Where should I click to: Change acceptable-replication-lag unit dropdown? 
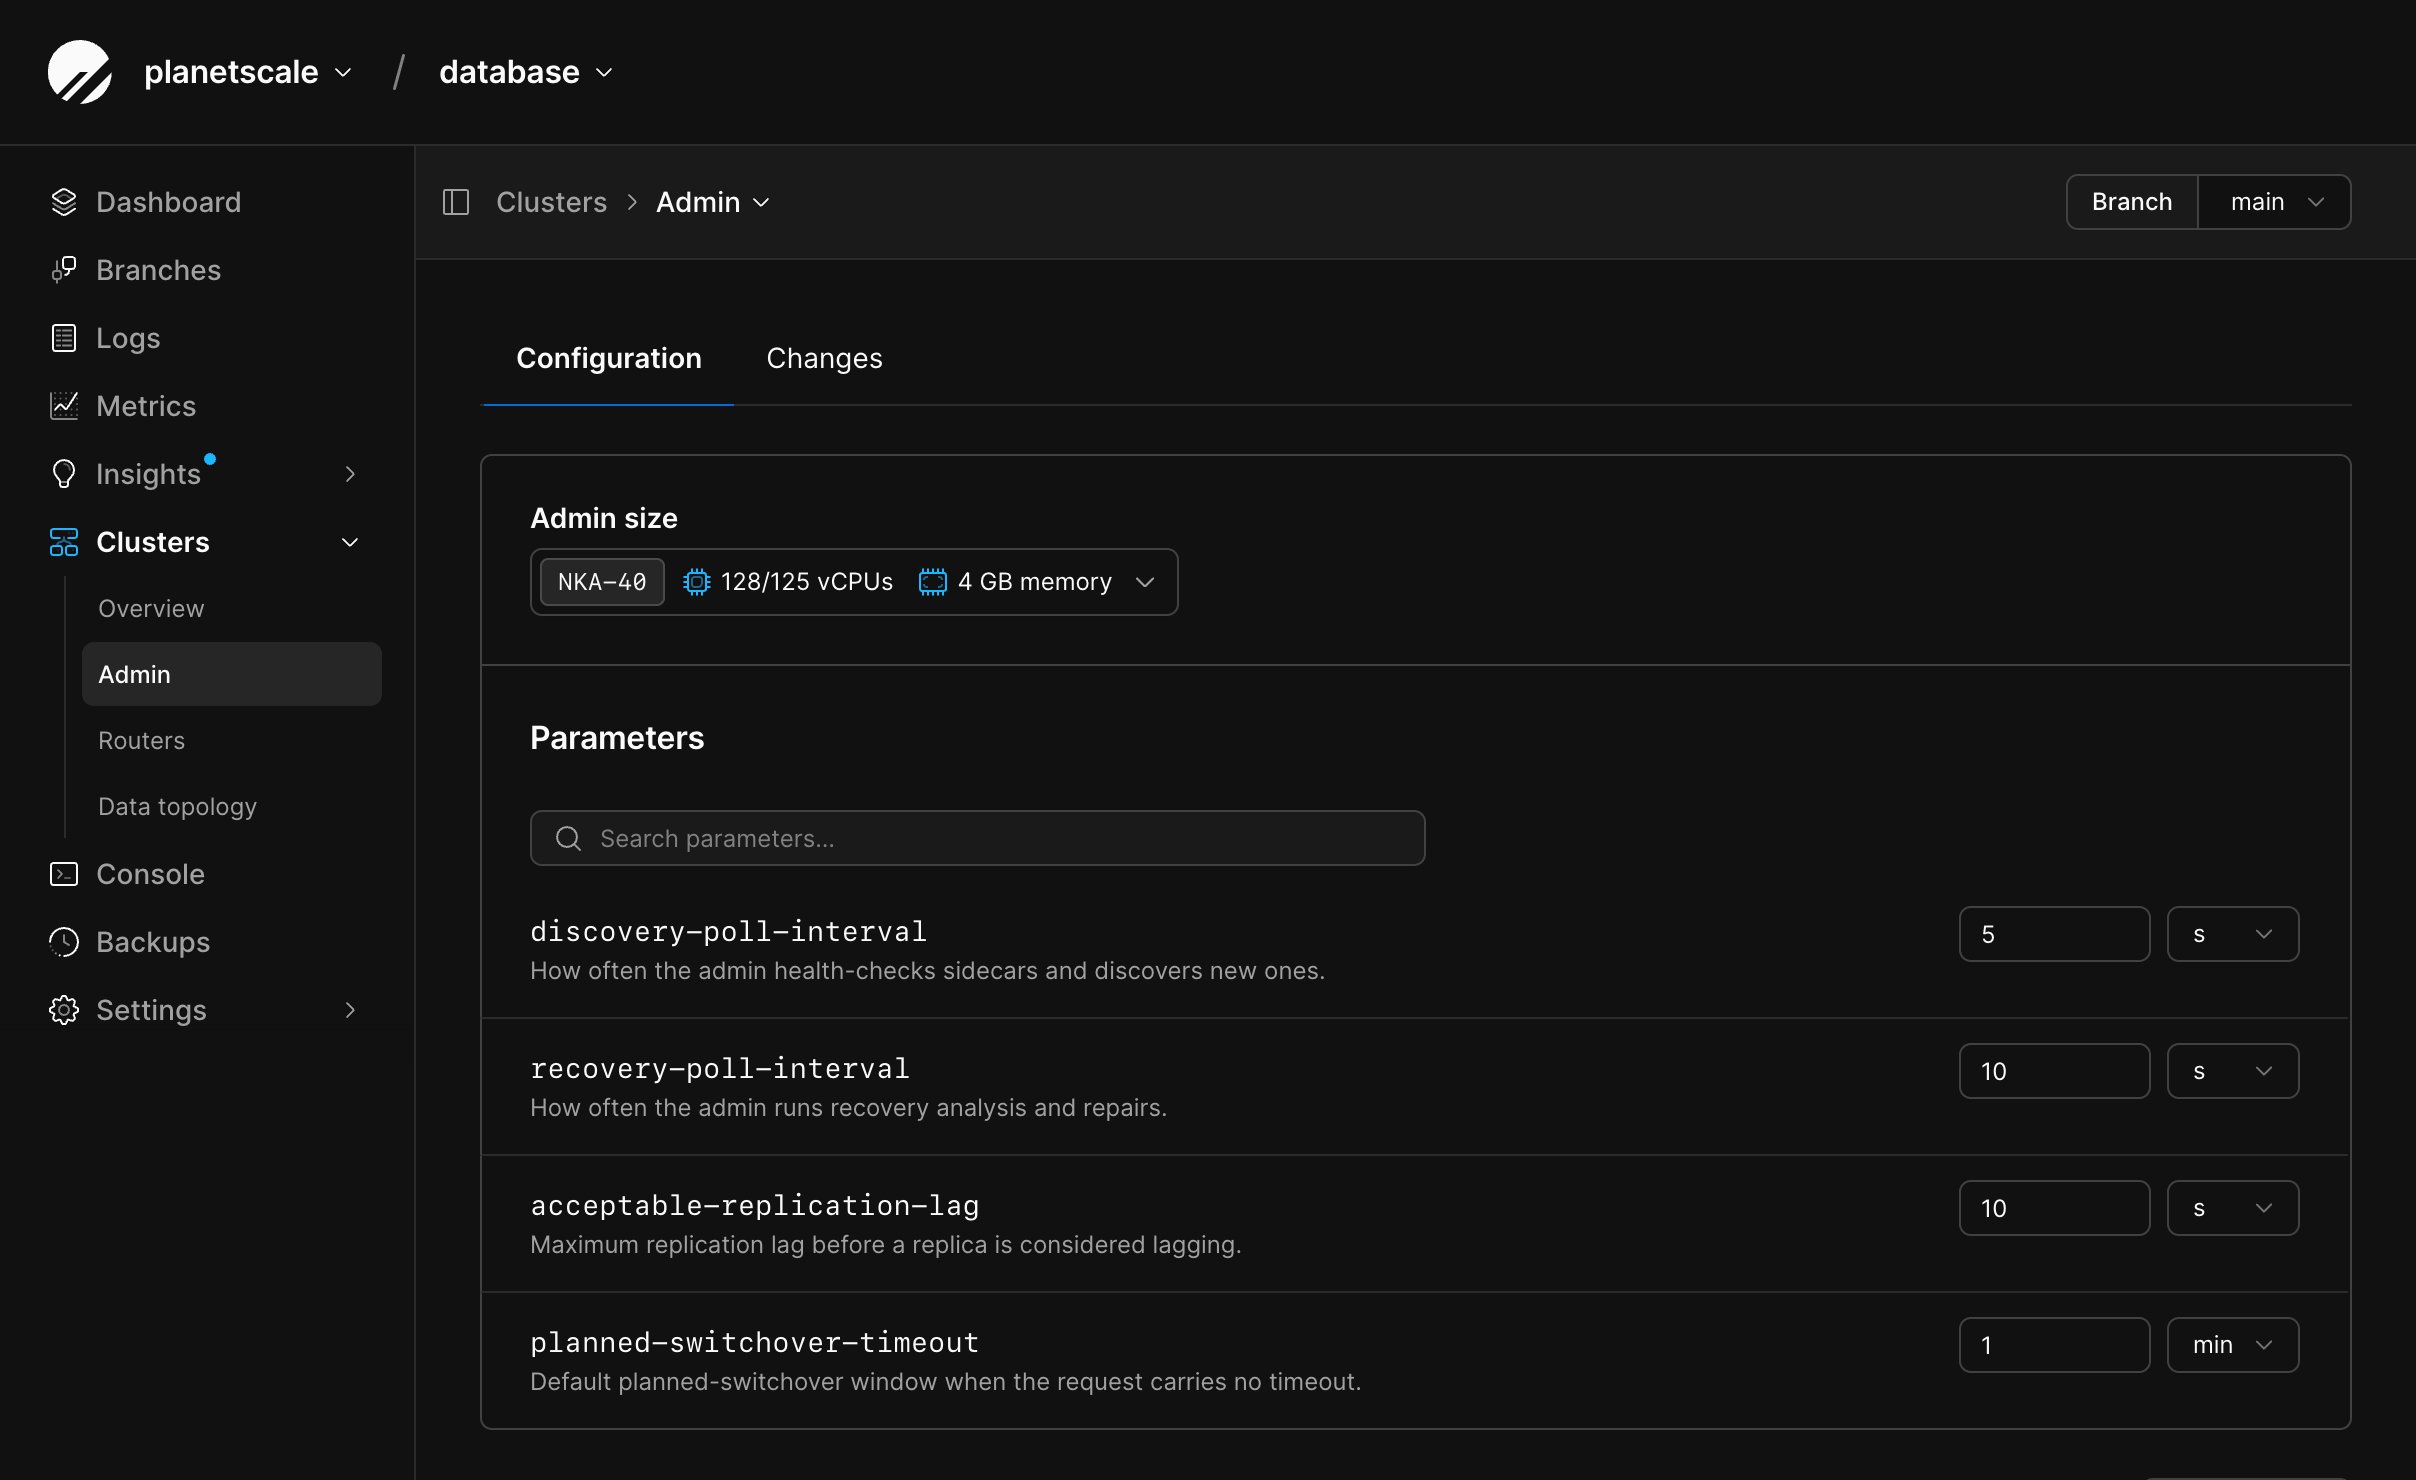[x=2233, y=1208]
